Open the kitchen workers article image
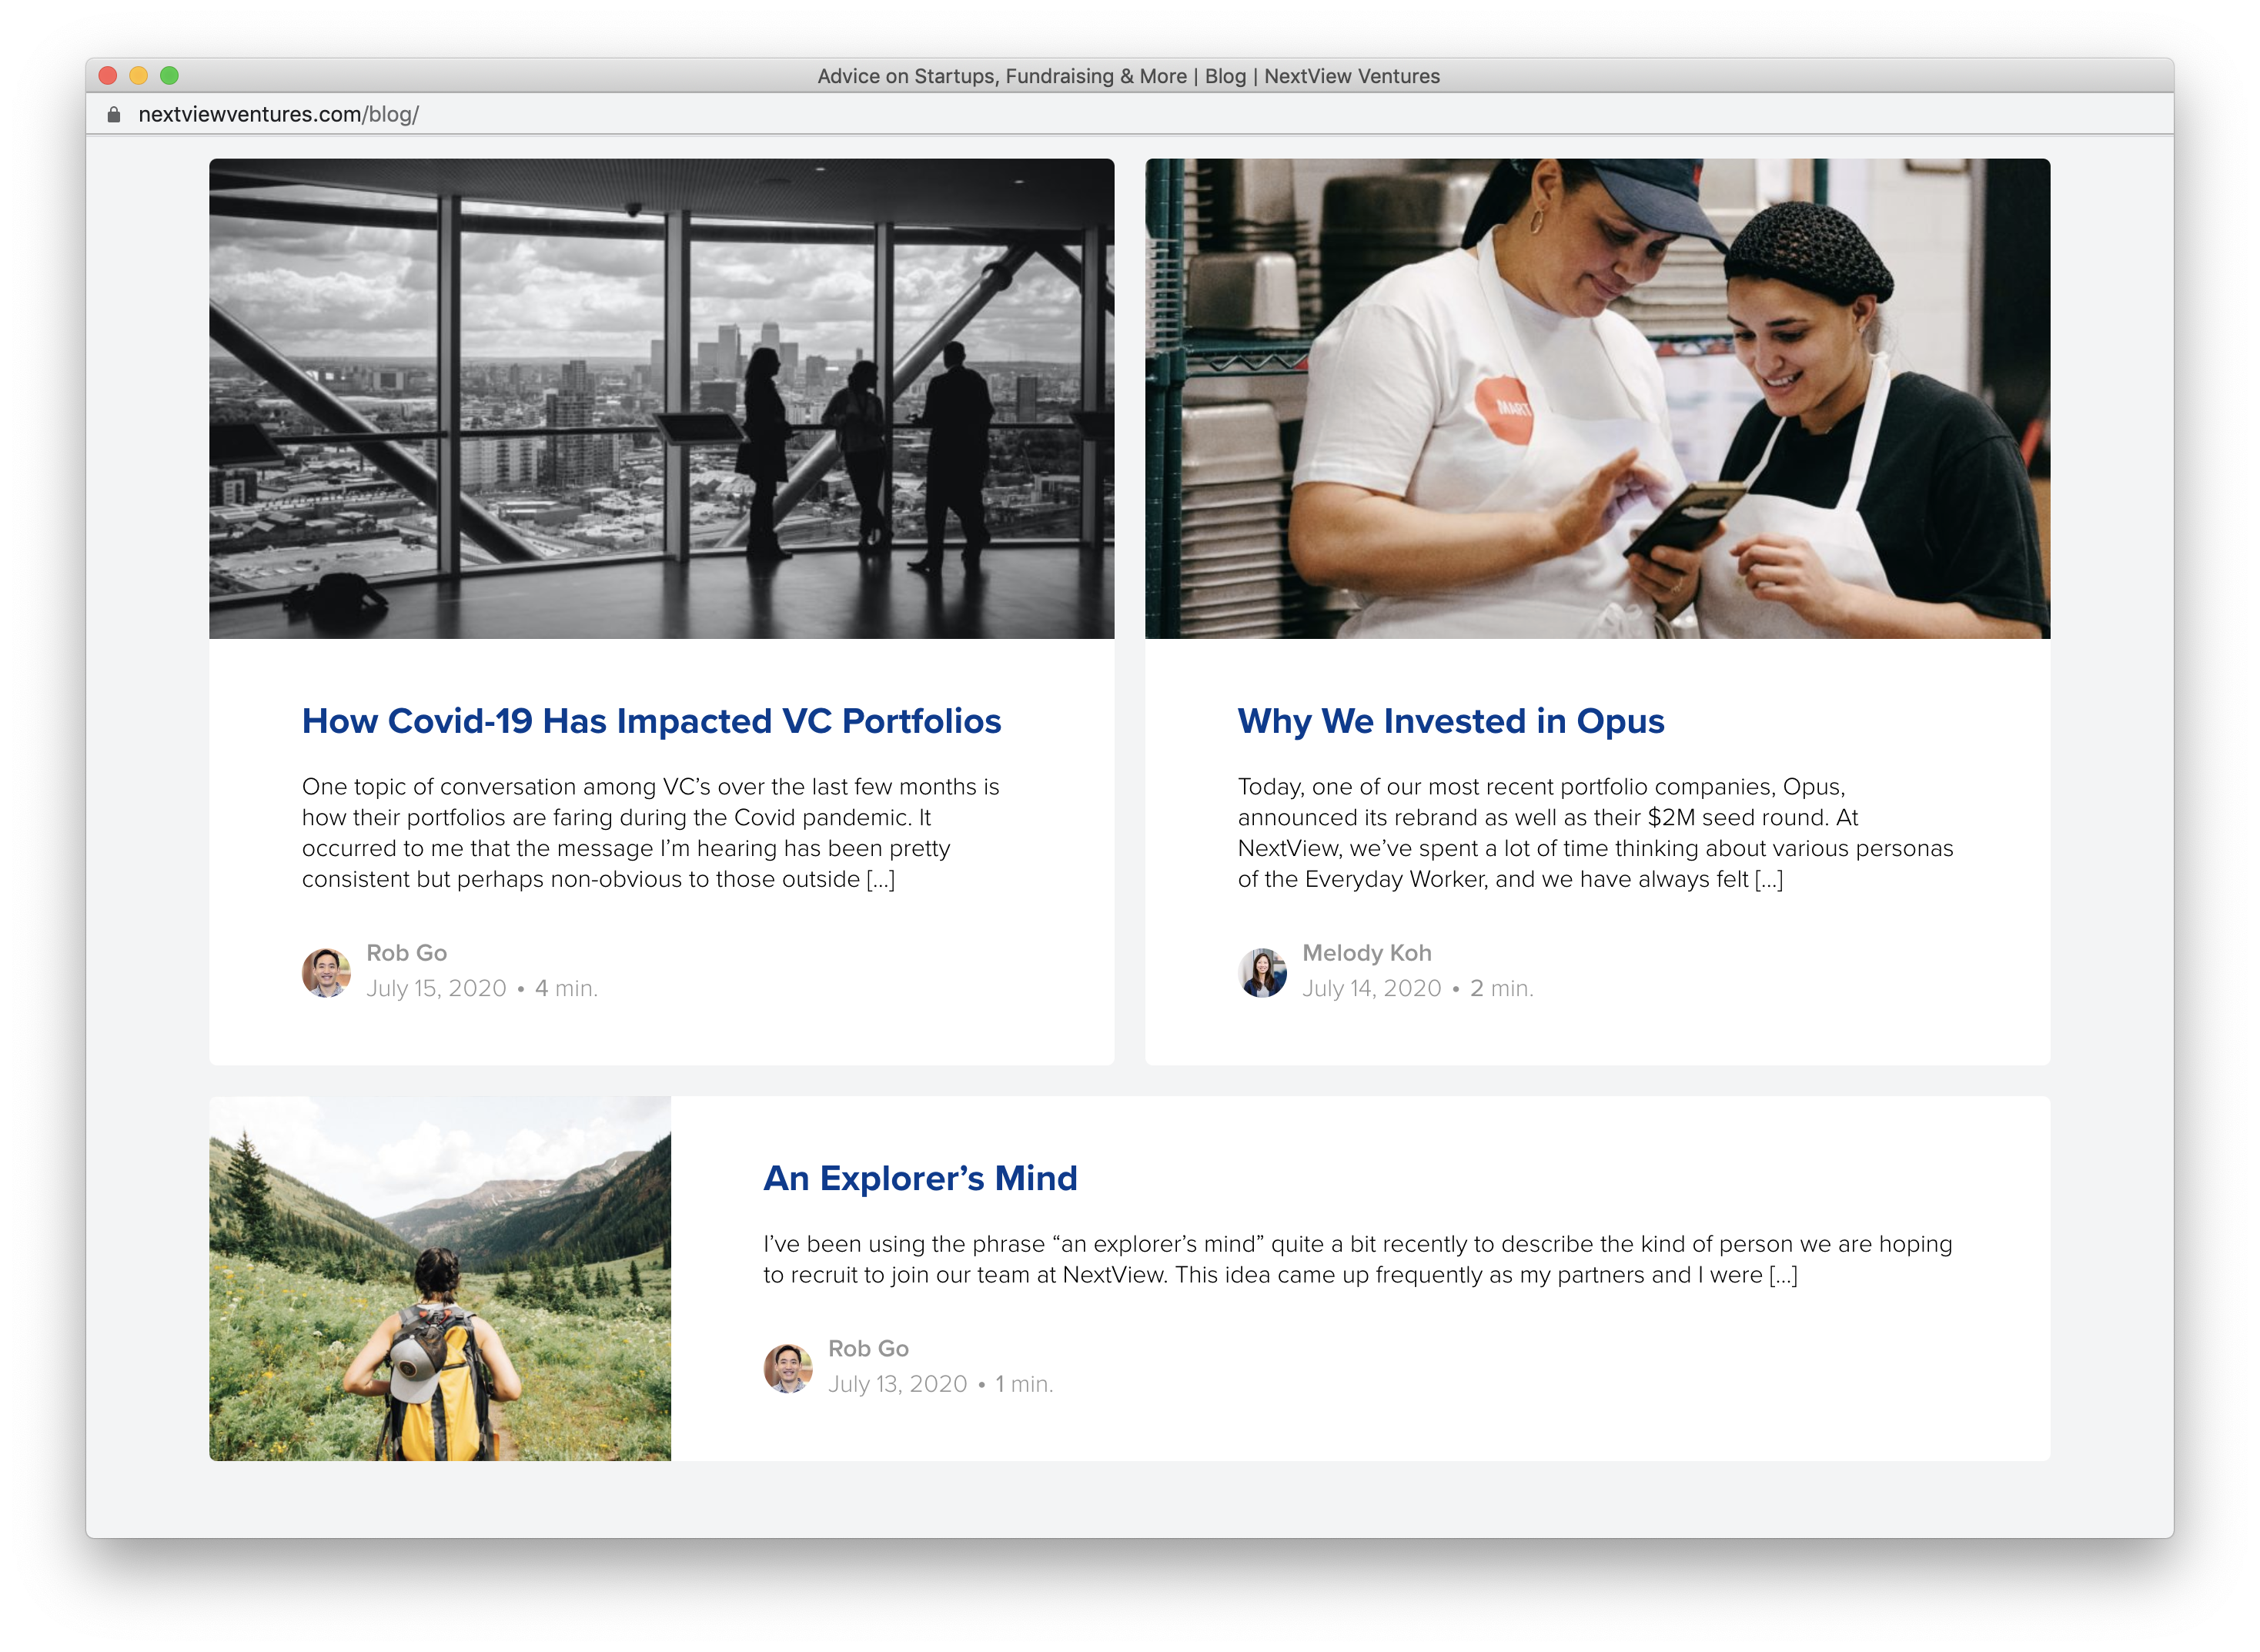Image resolution: width=2260 pixels, height=1652 pixels. pyautogui.click(x=1597, y=399)
